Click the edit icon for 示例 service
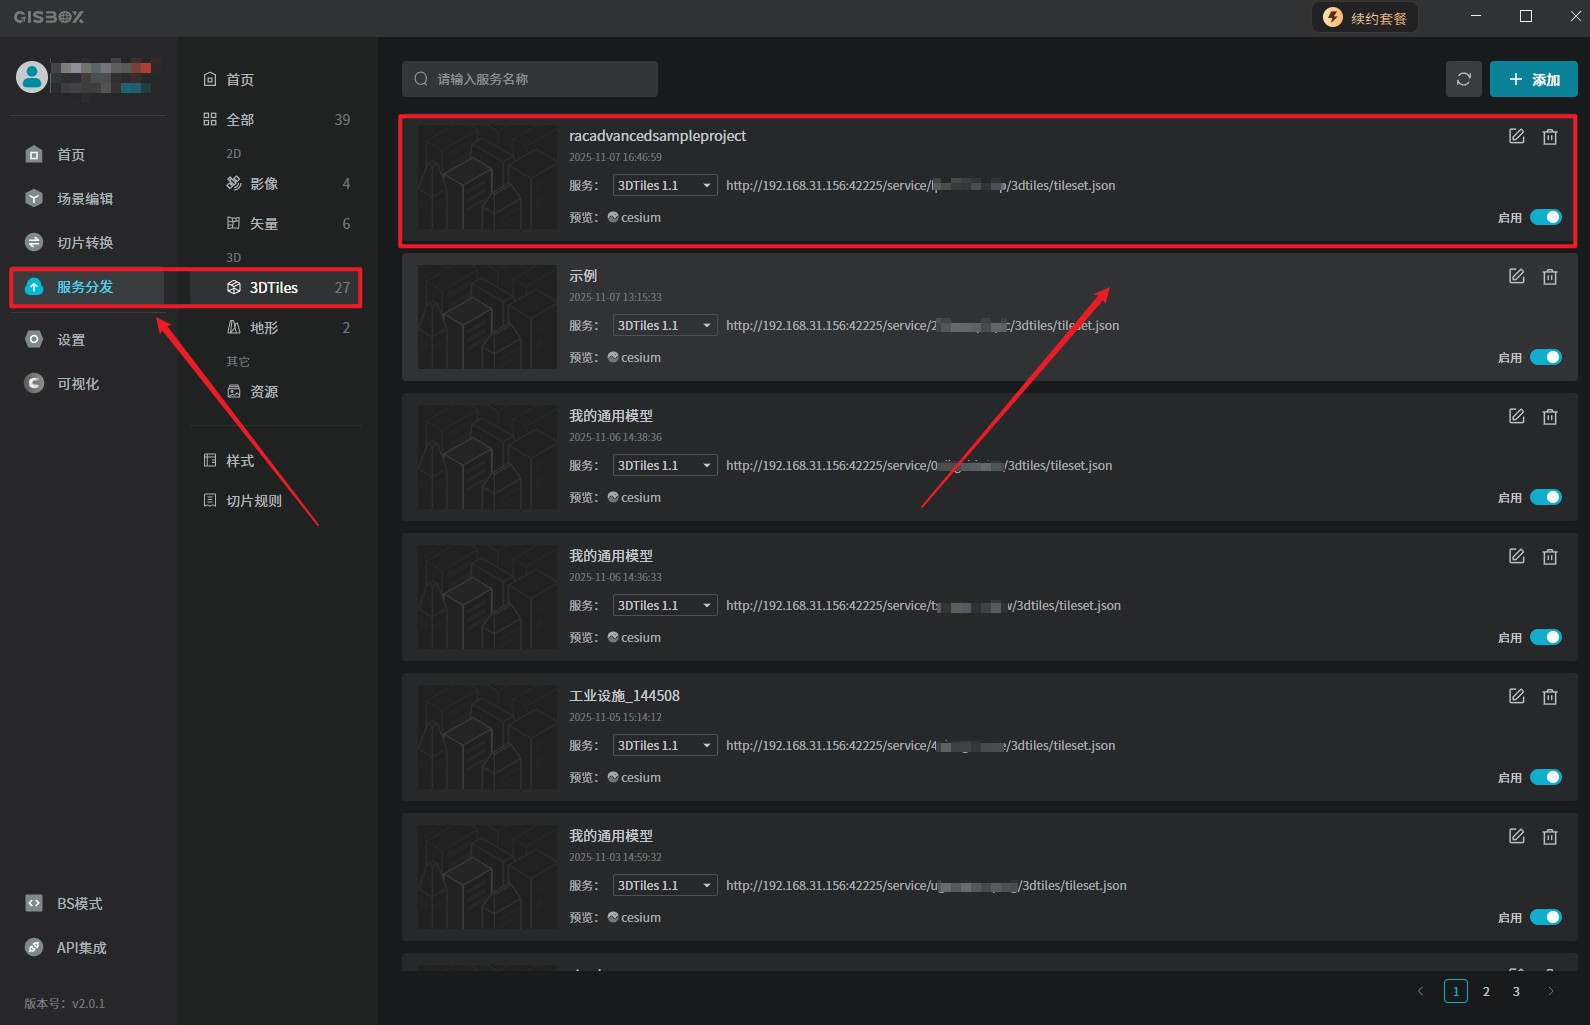The width and height of the screenshot is (1590, 1025). click(x=1516, y=276)
